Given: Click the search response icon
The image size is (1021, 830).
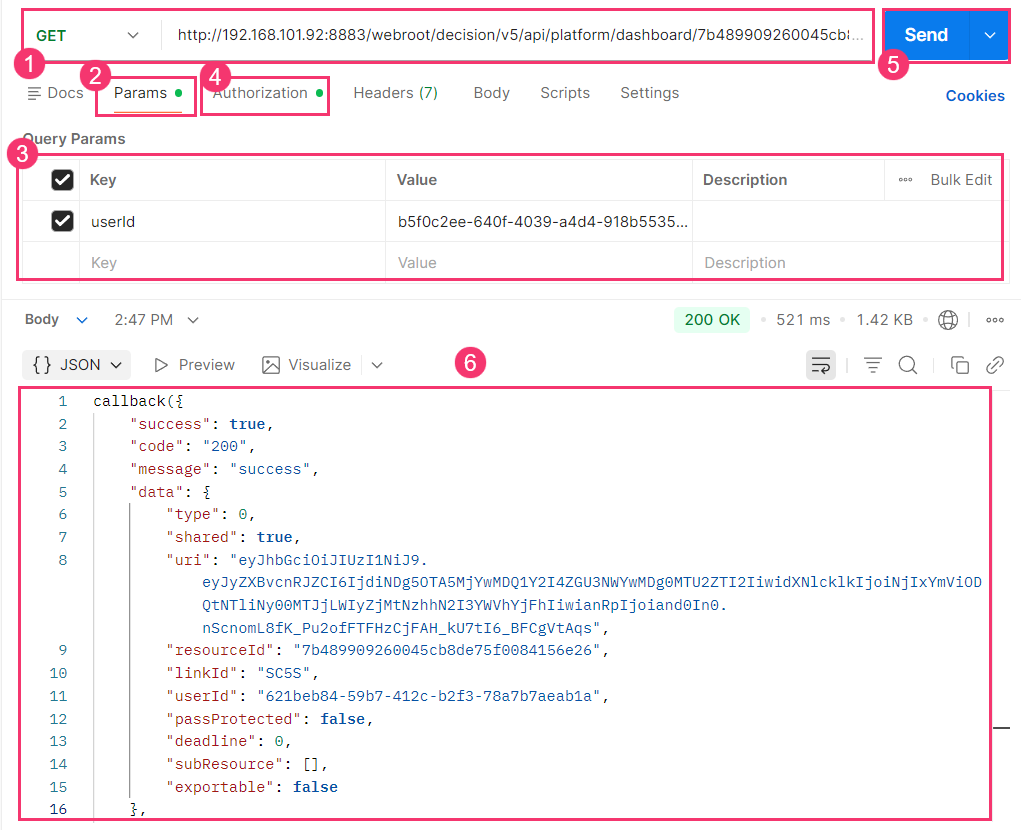Looking at the screenshot, I should point(908,365).
